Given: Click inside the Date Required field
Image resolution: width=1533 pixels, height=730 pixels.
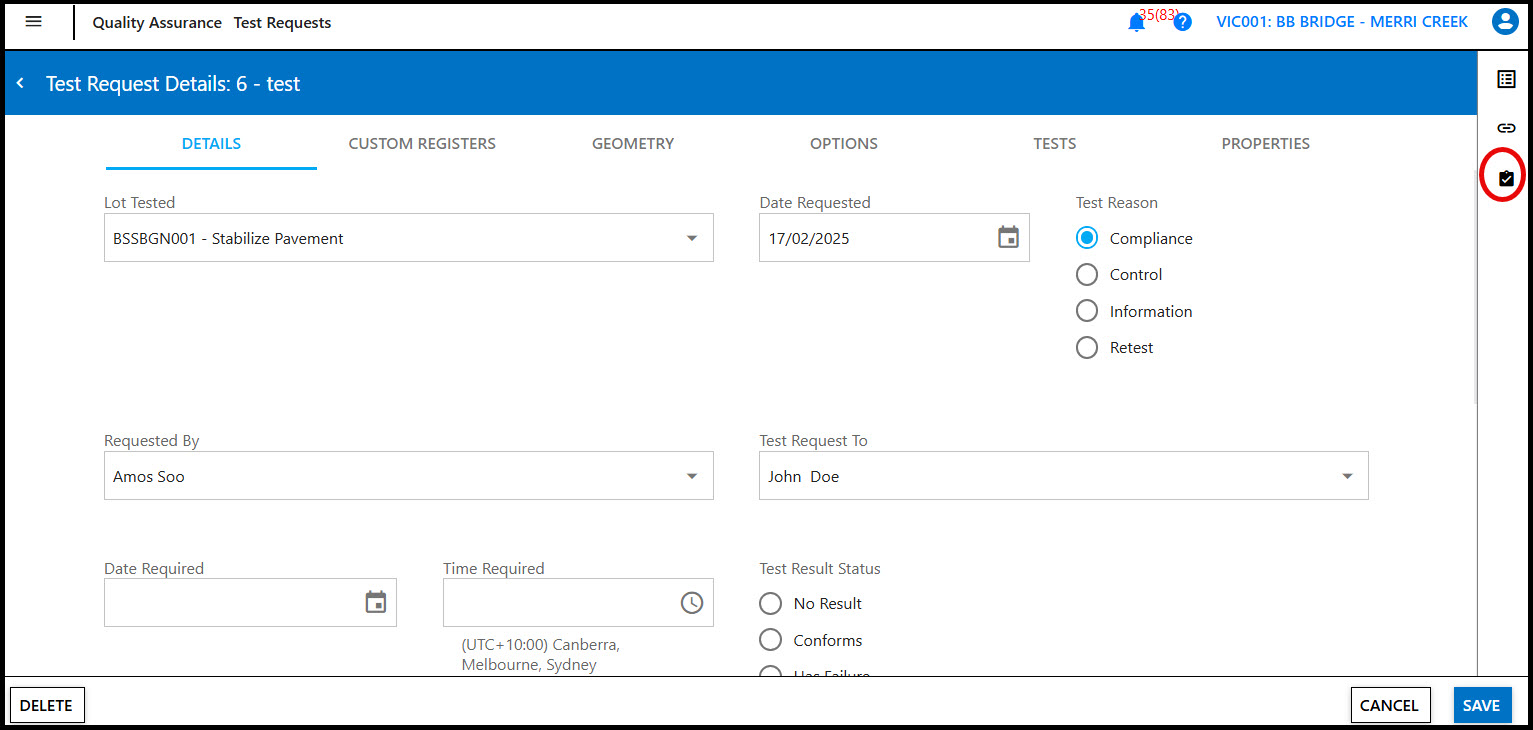Looking at the screenshot, I should pyautogui.click(x=230, y=603).
